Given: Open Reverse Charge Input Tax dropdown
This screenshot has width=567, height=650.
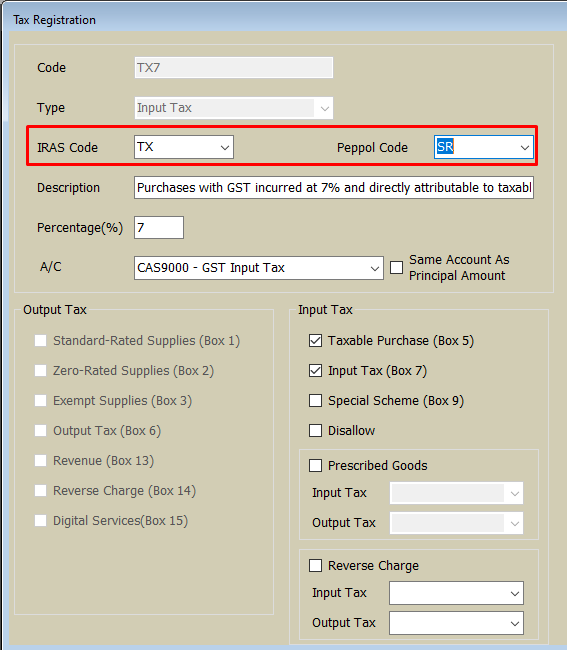Looking at the screenshot, I should 456,593.
